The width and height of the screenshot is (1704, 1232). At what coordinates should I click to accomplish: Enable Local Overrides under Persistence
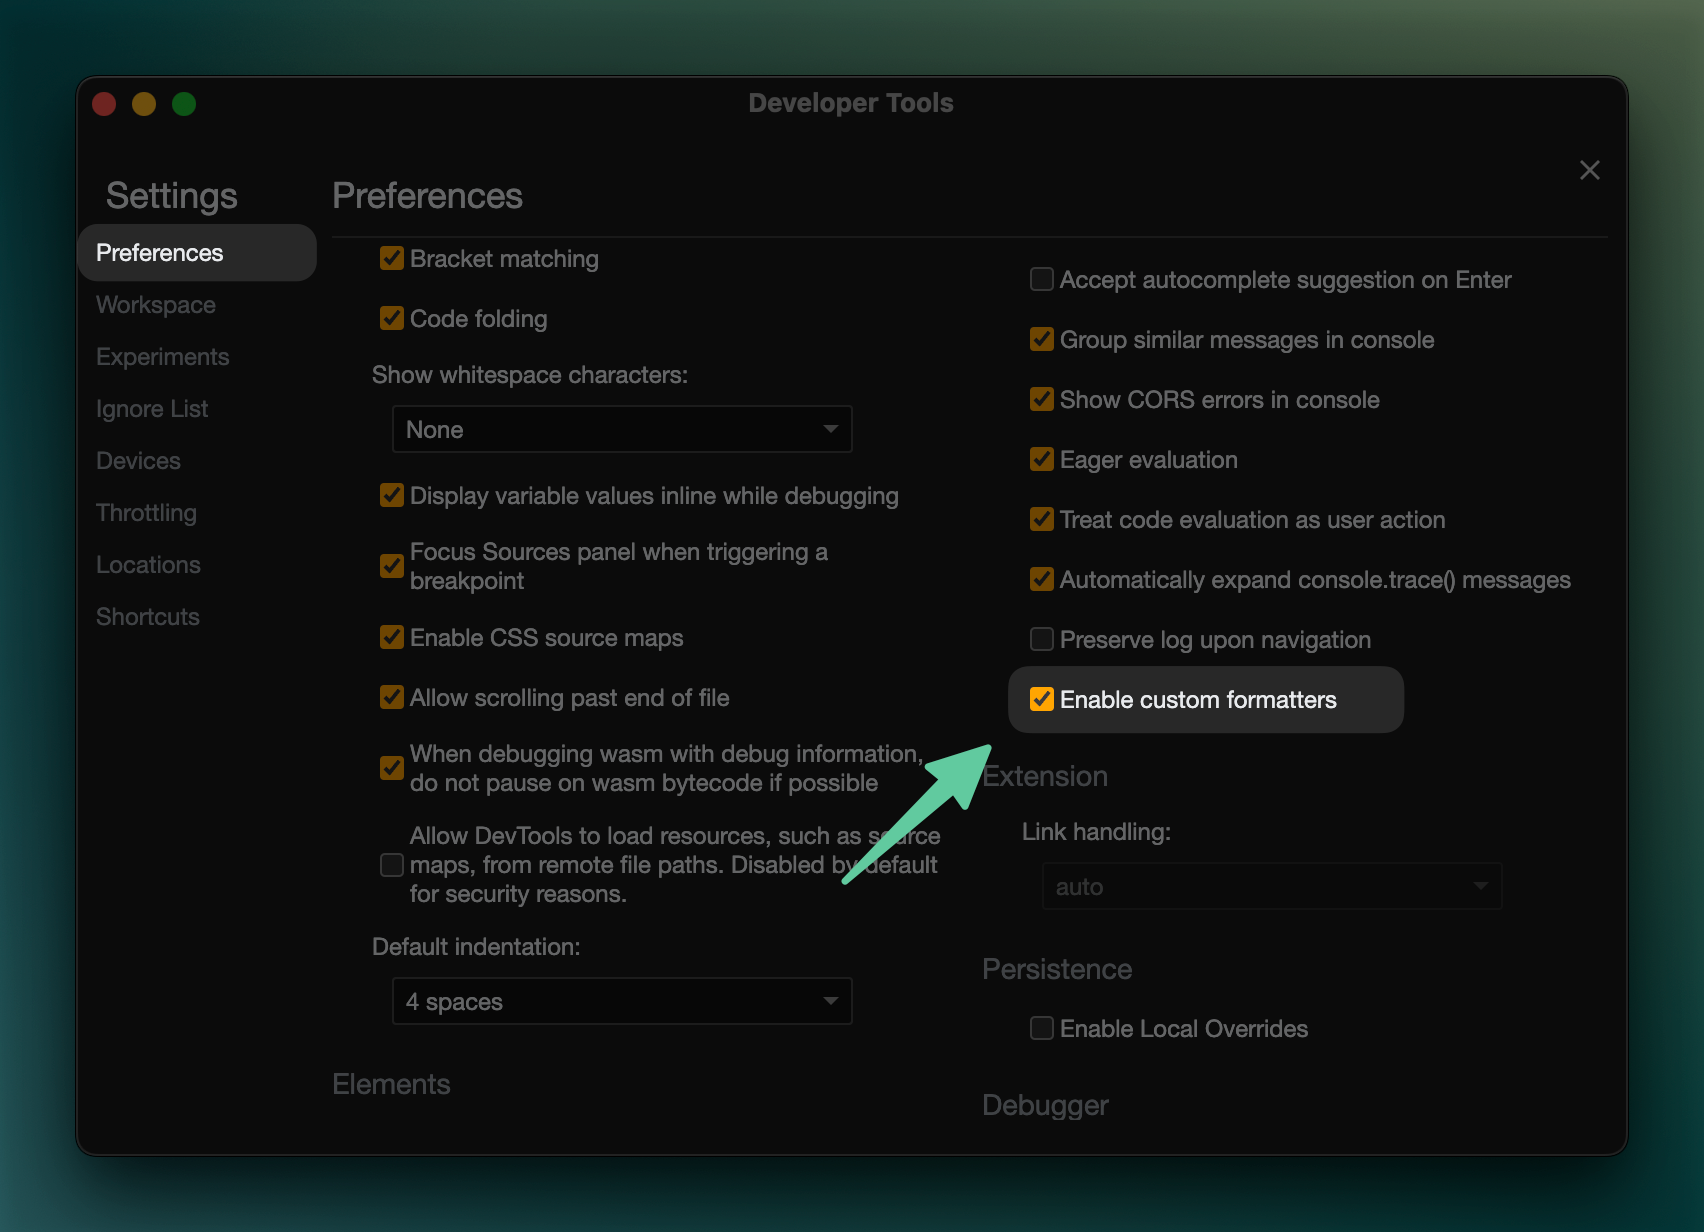click(1041, 1028)
